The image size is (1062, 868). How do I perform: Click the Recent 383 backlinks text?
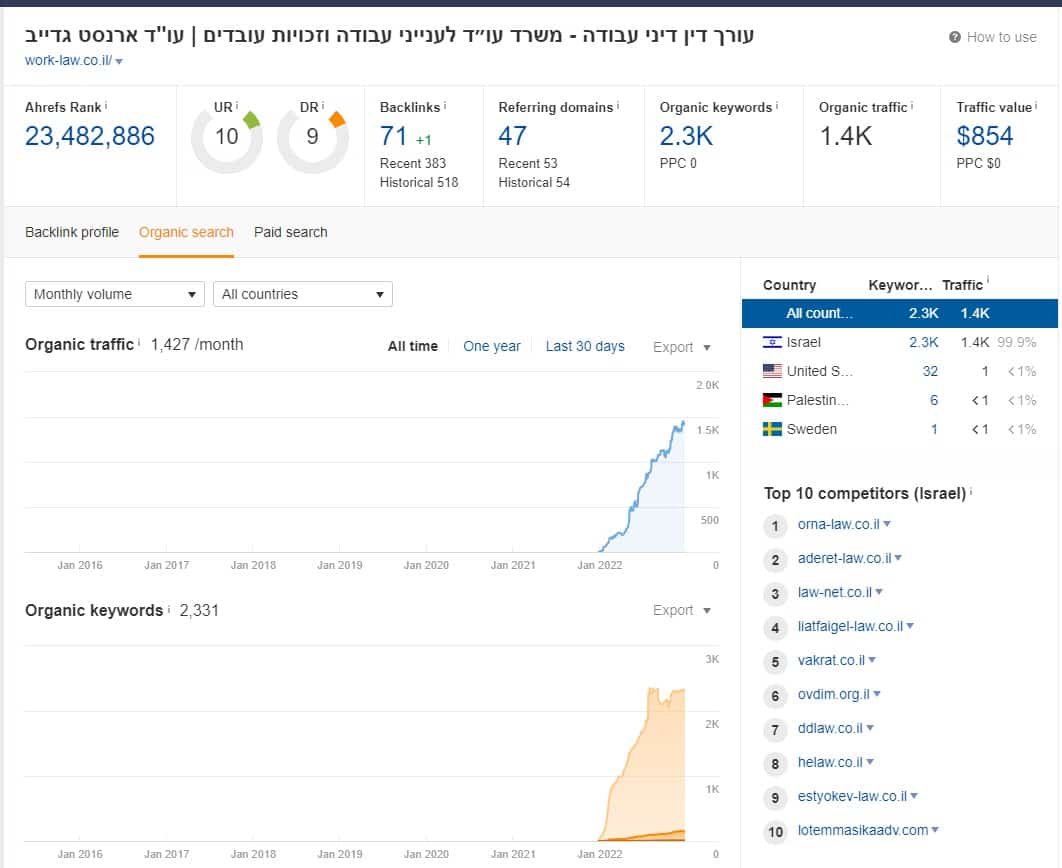(412, 163)
